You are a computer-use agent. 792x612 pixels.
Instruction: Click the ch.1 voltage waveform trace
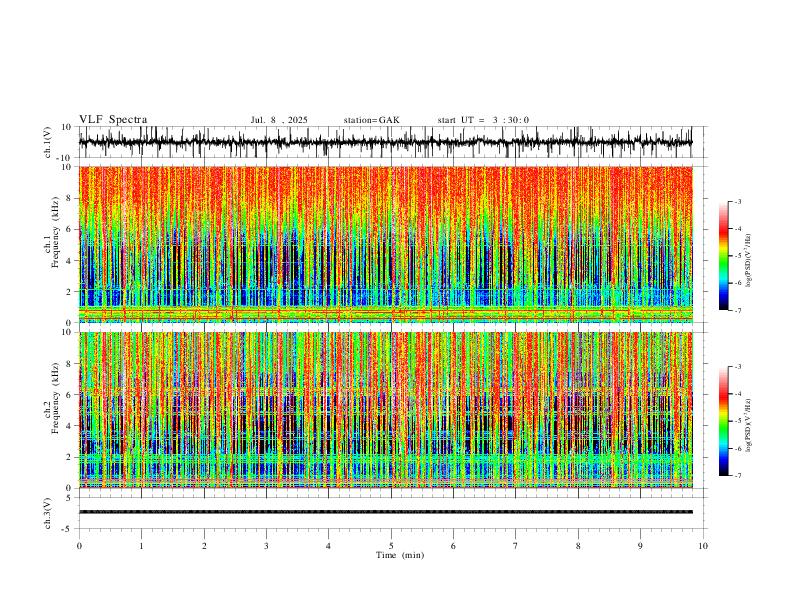[385, 142]
